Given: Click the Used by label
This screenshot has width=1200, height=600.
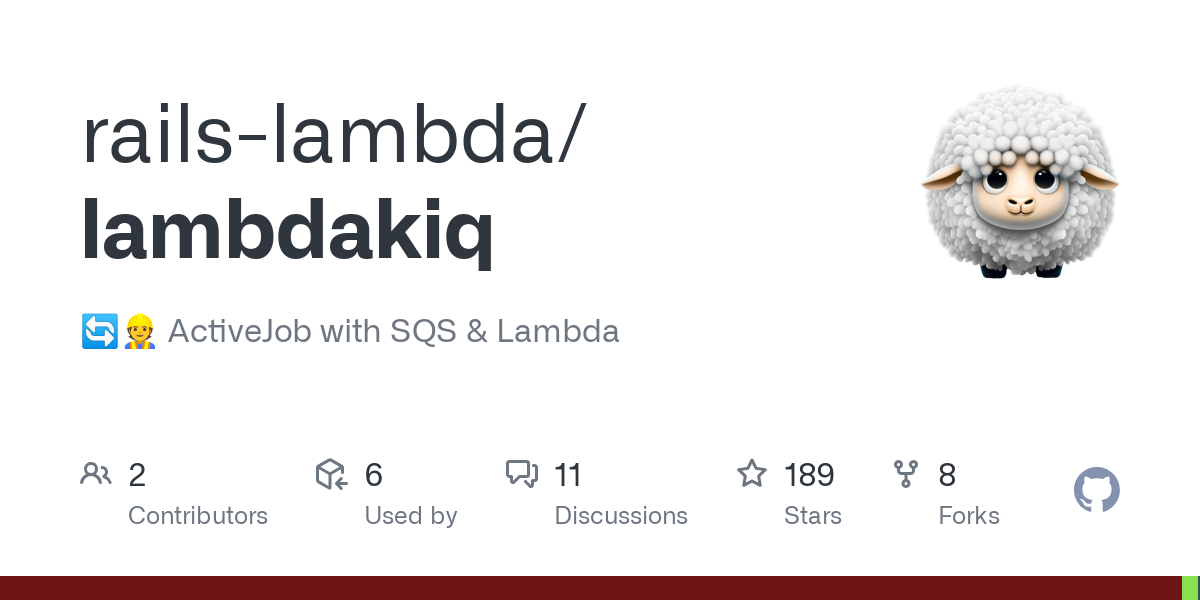Looking at the screenshot, I should 411,516.
